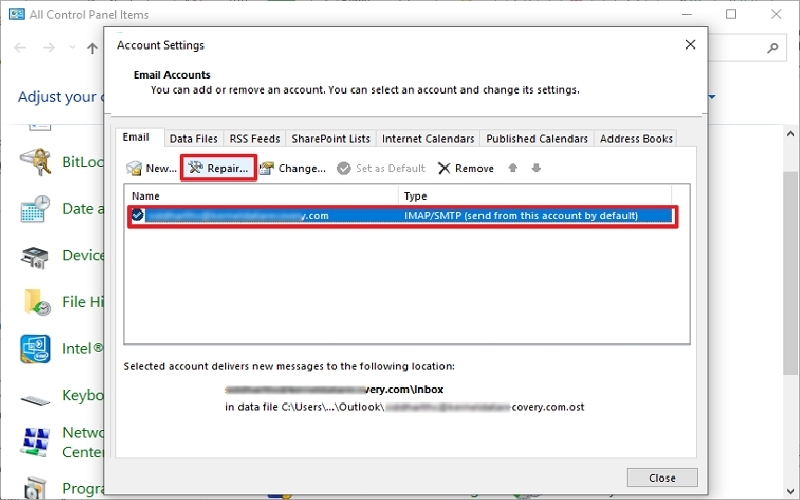The width and height of the screenshot is (800, 500).
Task: Toggle the default account checkmark in list
Action: [137, 215]
